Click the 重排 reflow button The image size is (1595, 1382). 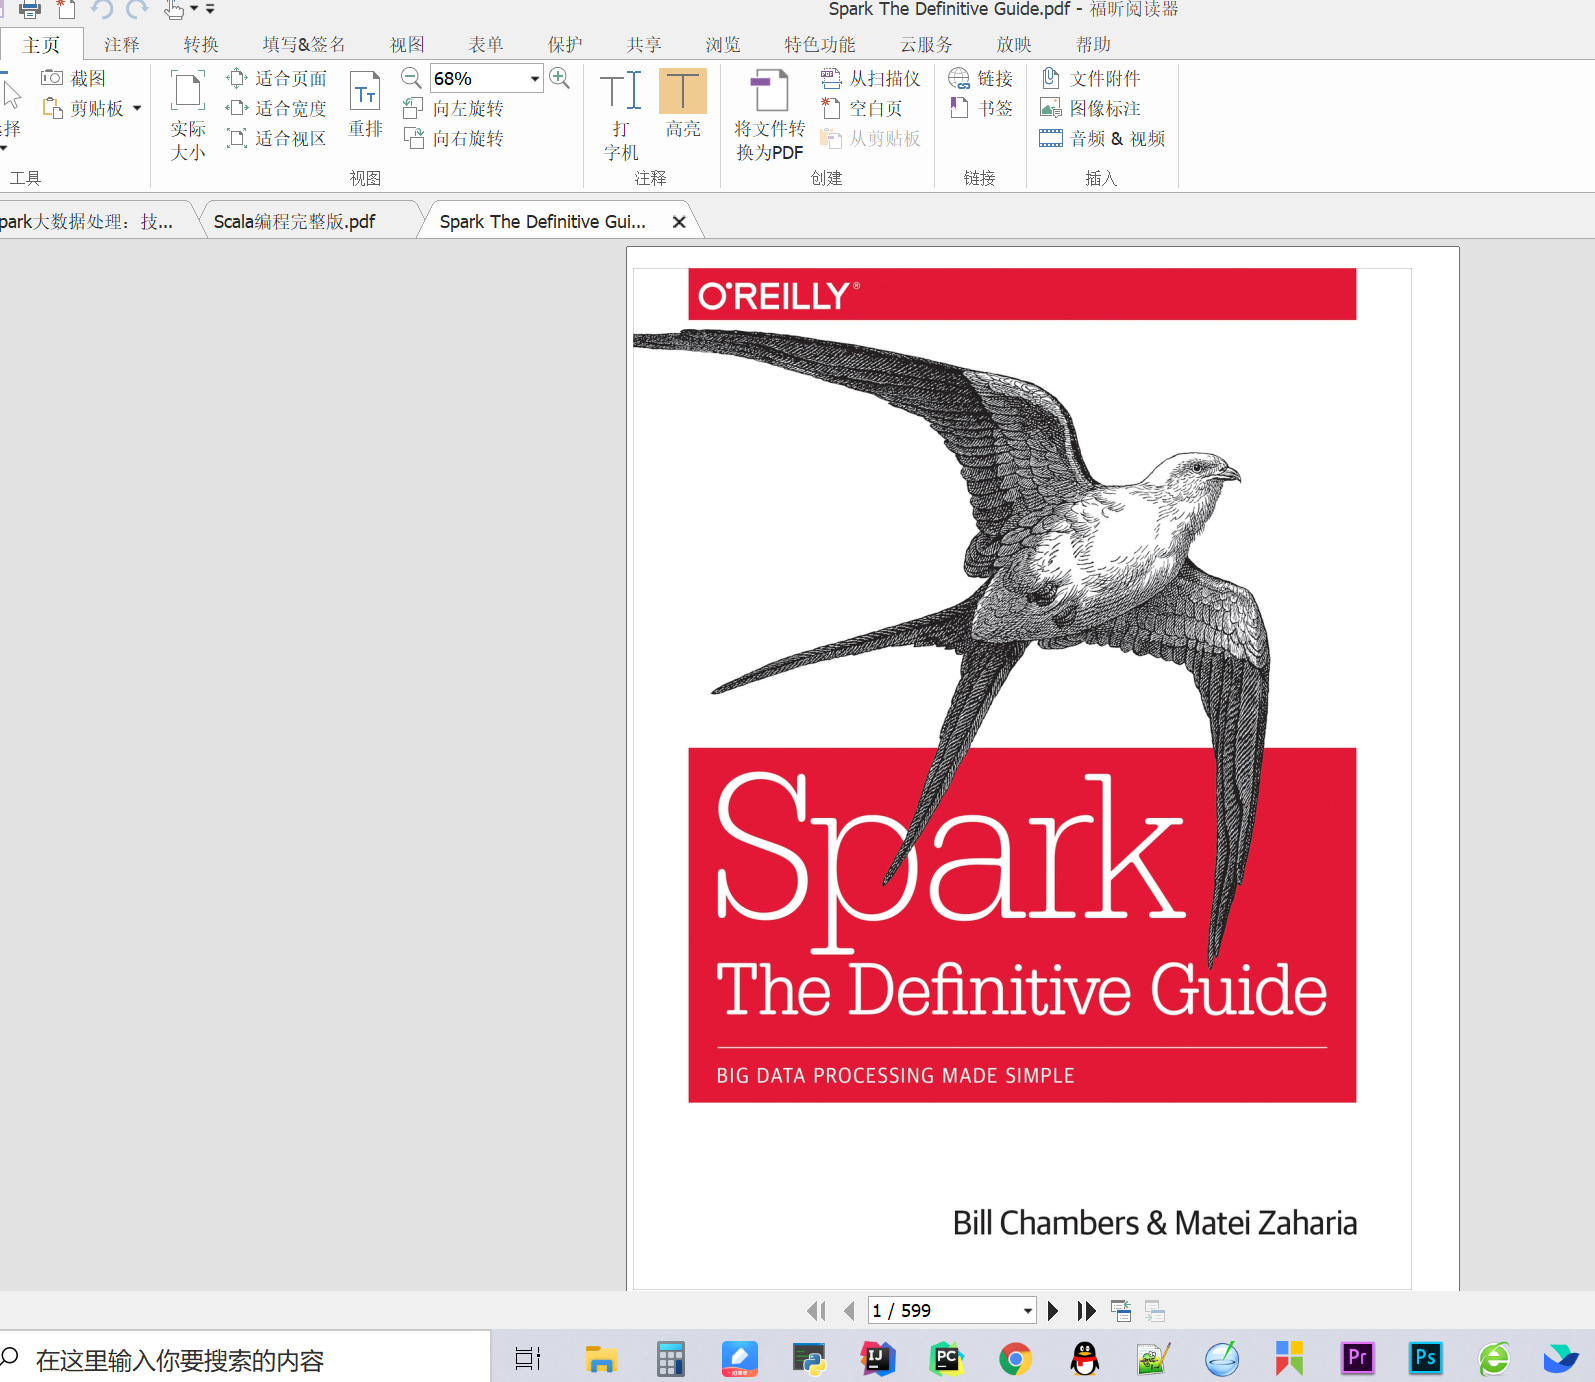365,104
